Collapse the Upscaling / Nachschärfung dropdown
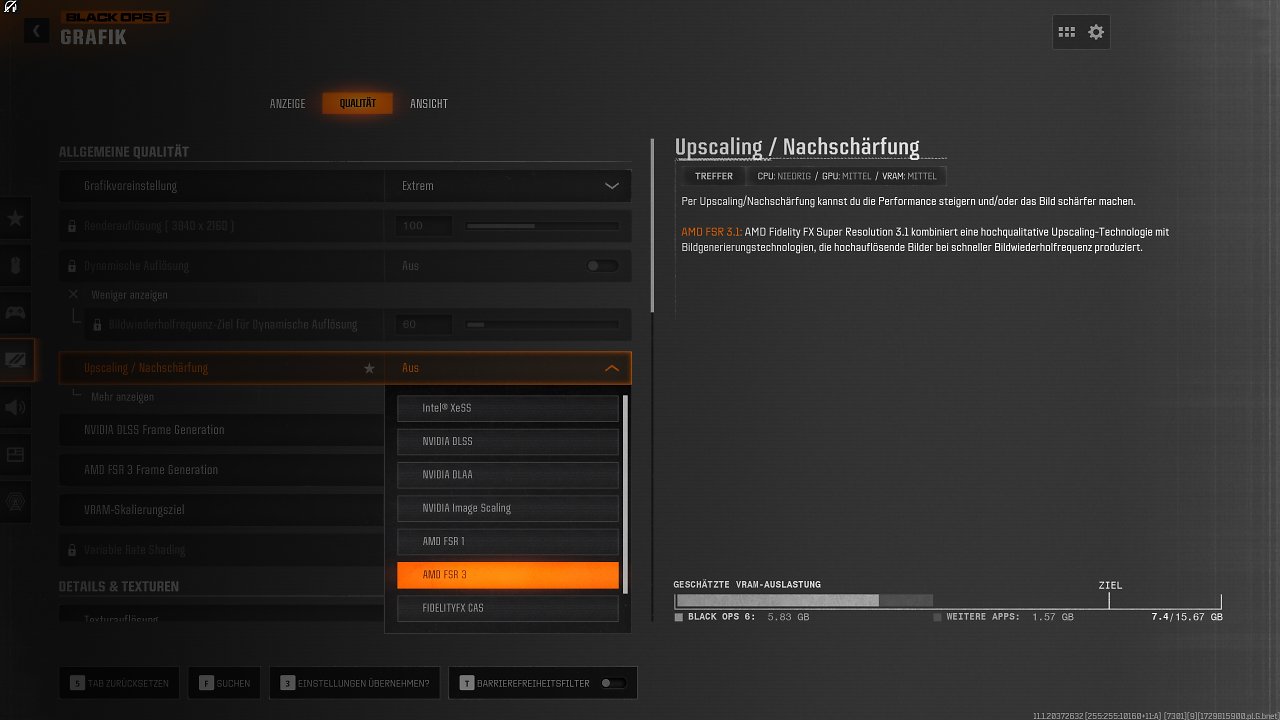The image size is (1280, 720). (612, 368)
